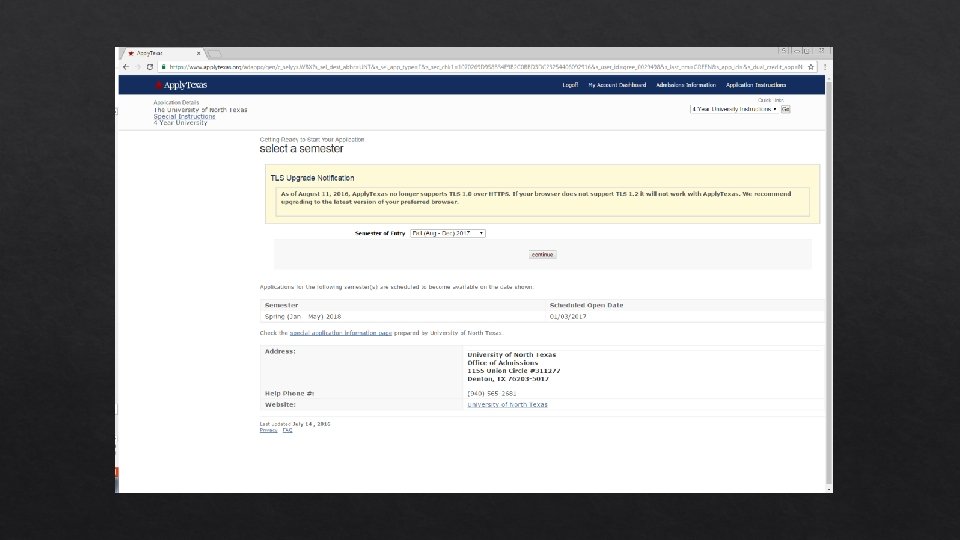Click the secure padlock icon in address bar

163,67
